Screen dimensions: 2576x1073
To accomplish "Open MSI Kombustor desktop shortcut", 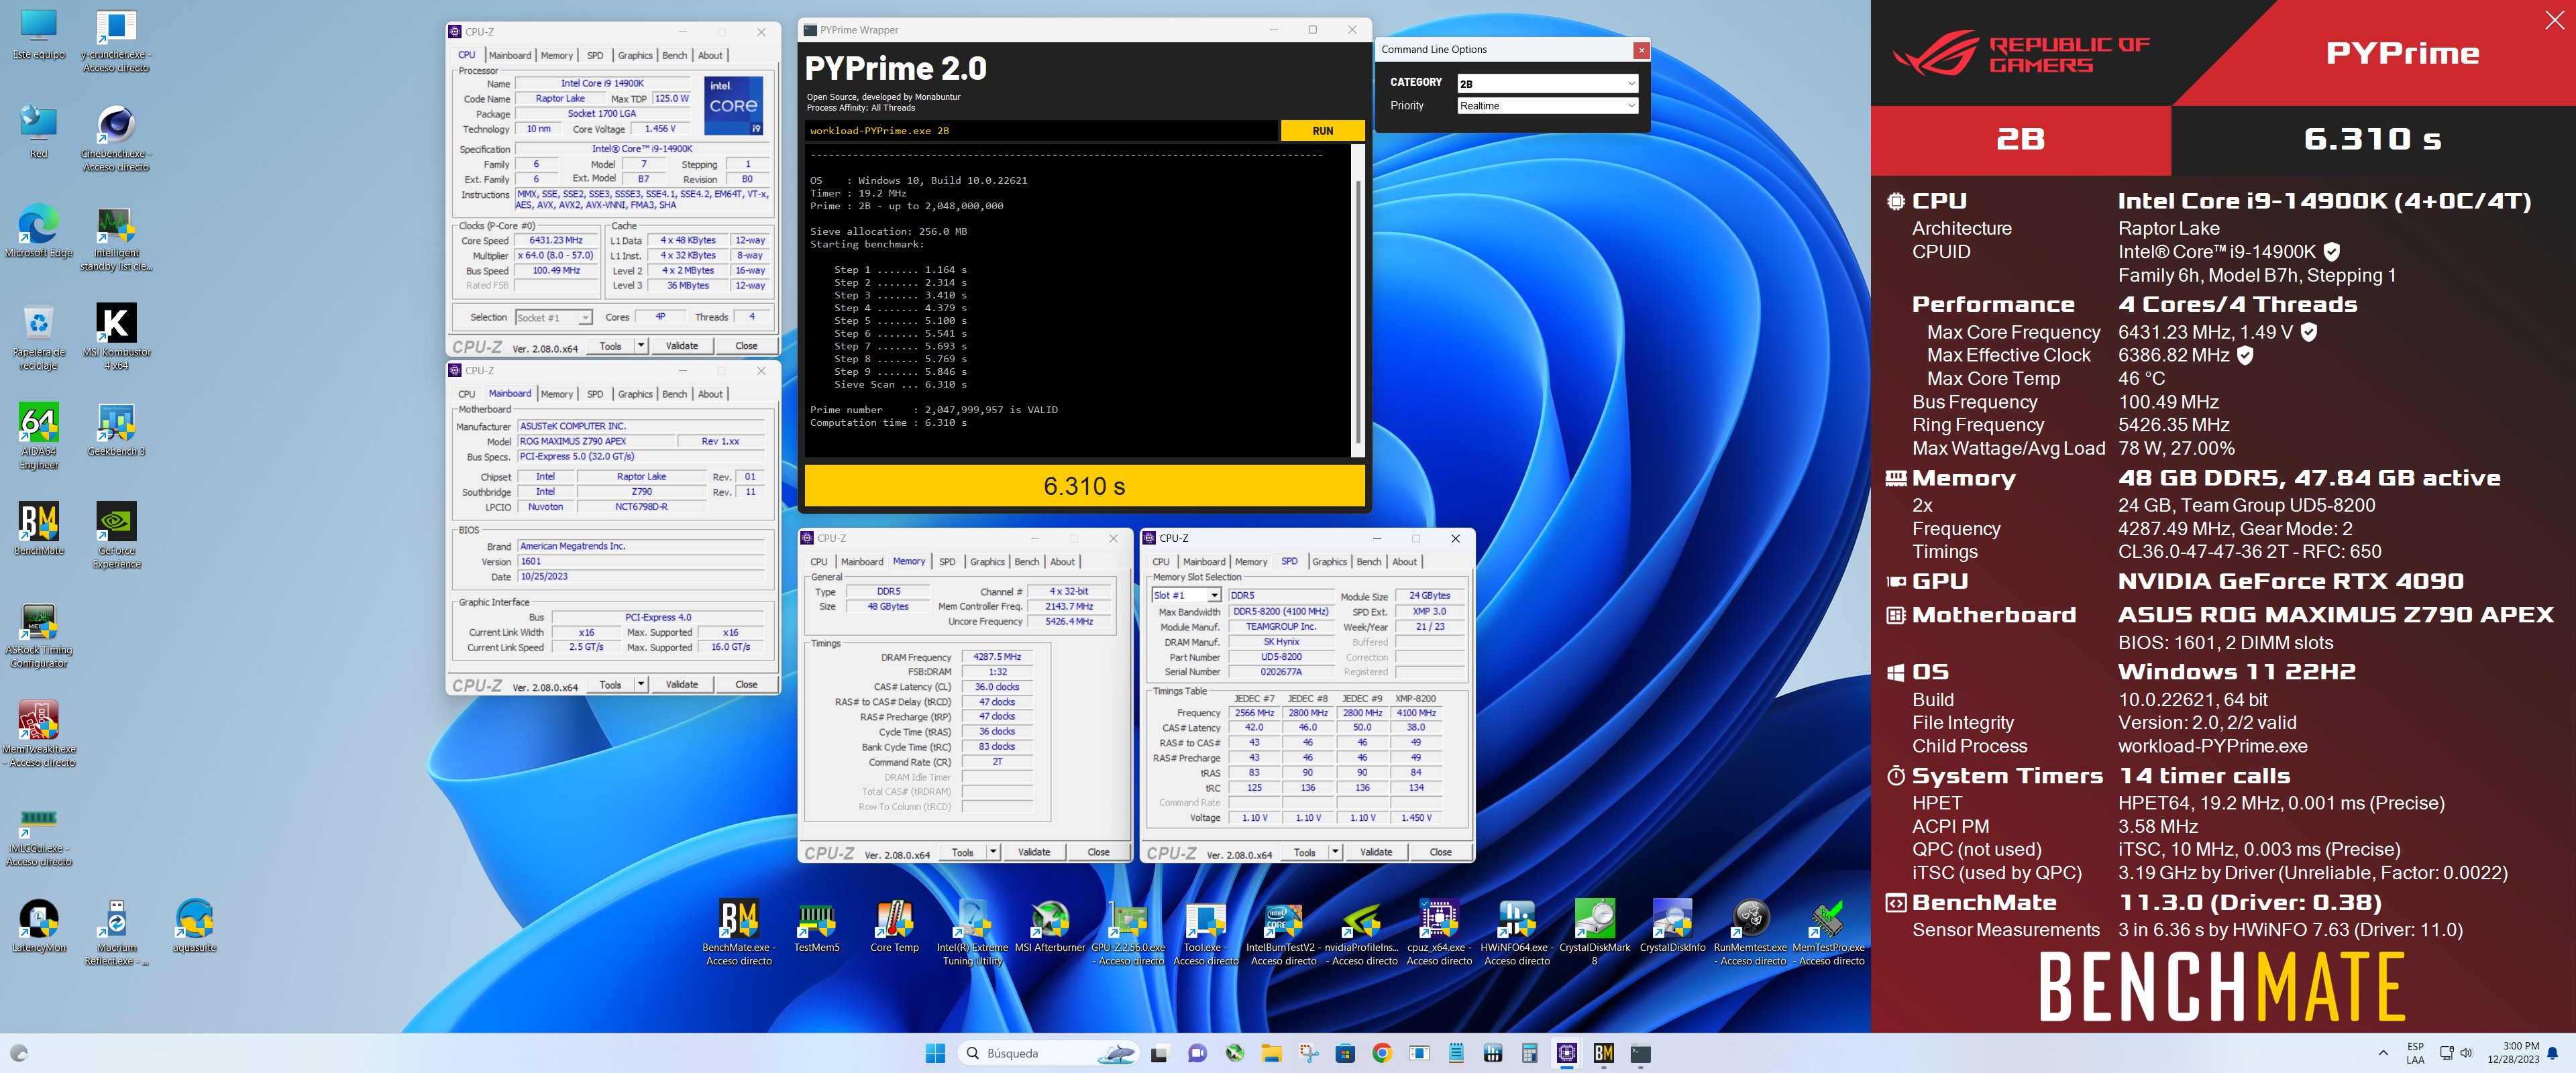I will click(x=116, y=336).
